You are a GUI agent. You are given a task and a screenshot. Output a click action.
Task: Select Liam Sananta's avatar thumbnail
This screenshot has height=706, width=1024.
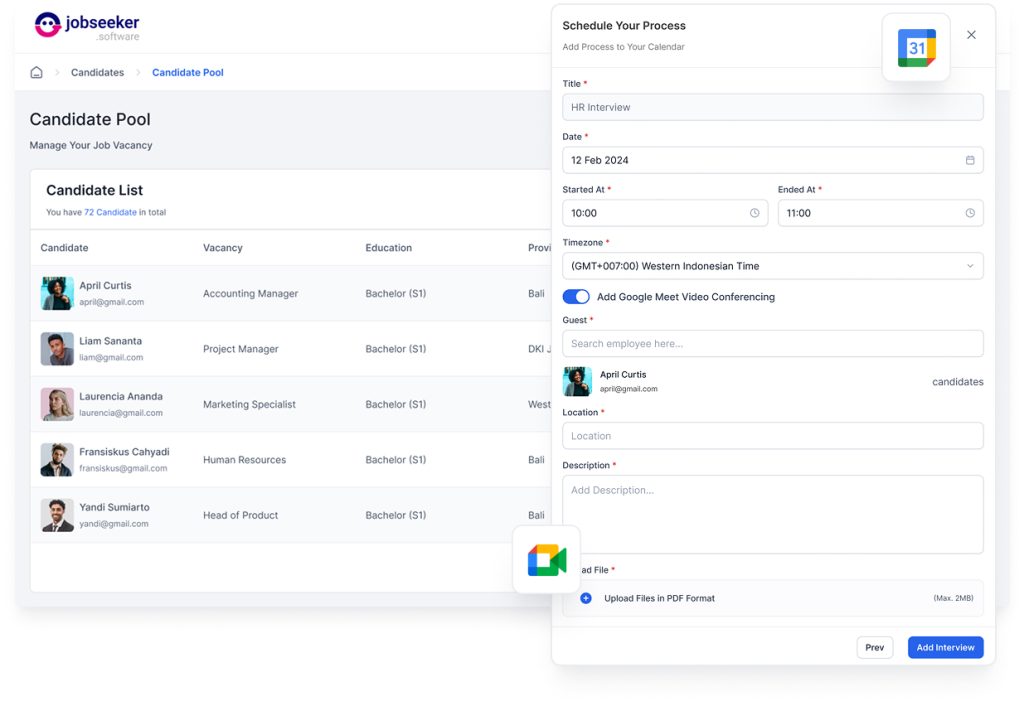click(57, 349)
